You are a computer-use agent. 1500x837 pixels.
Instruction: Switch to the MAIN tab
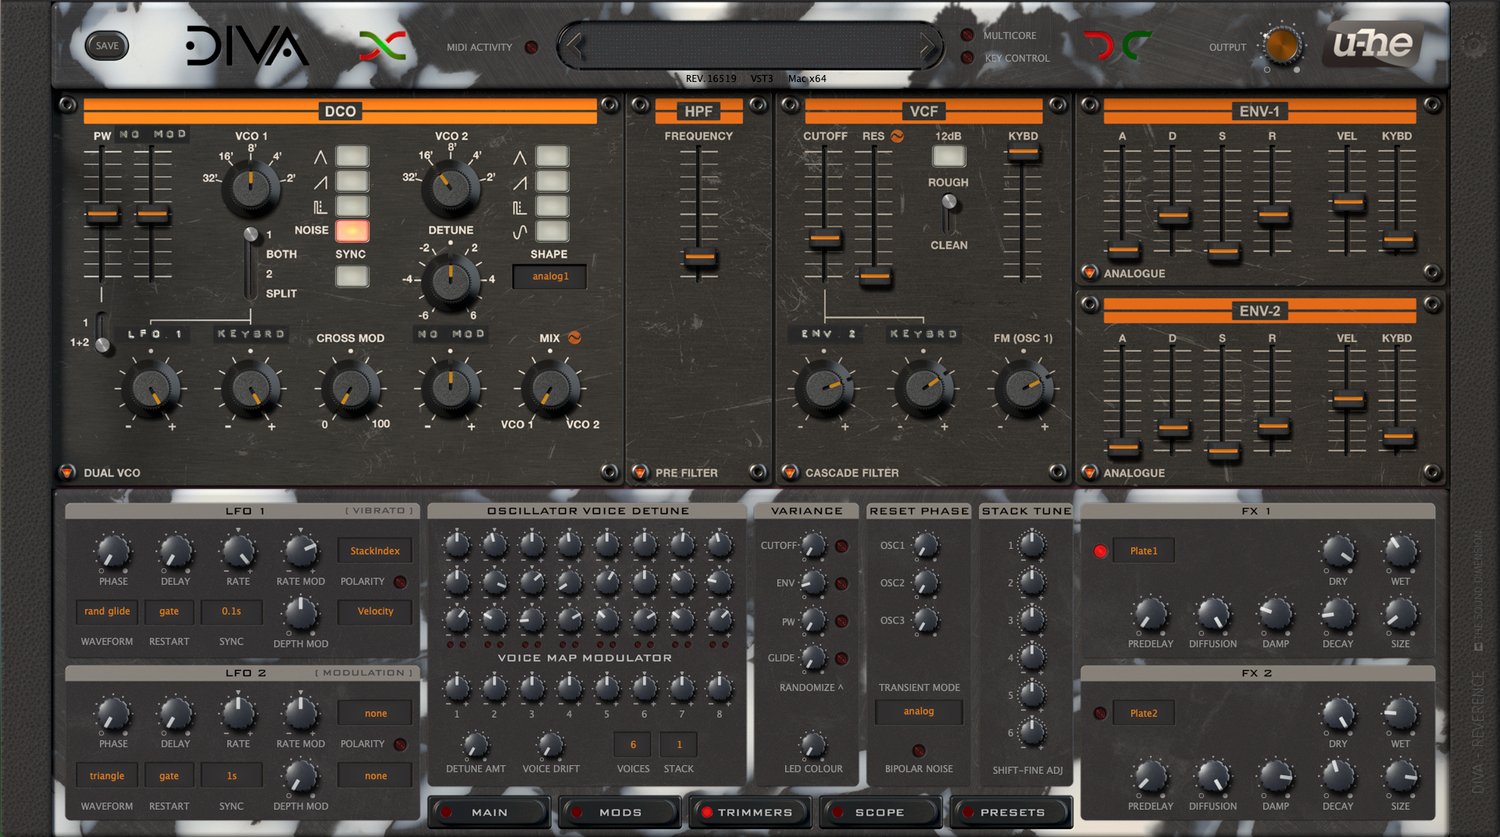(x=489, y=812)
